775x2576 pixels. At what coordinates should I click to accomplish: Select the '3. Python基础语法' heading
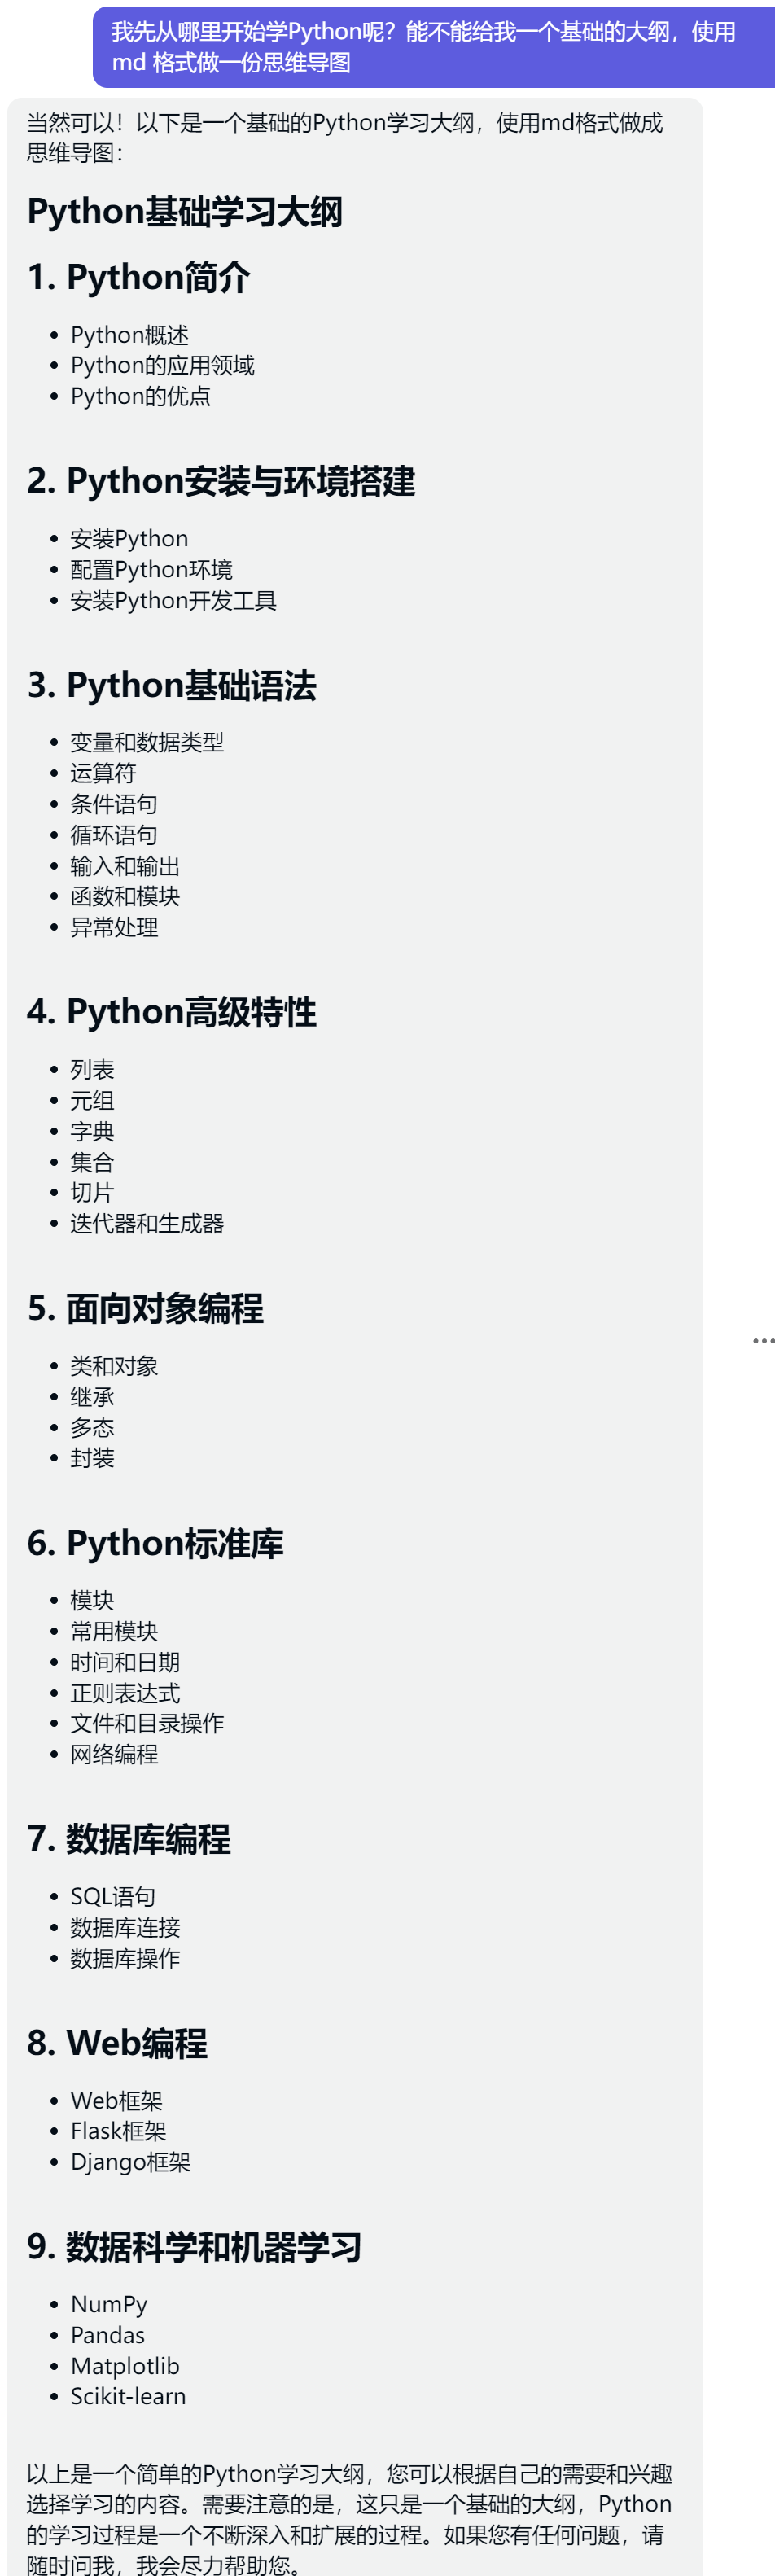[172, 686]
